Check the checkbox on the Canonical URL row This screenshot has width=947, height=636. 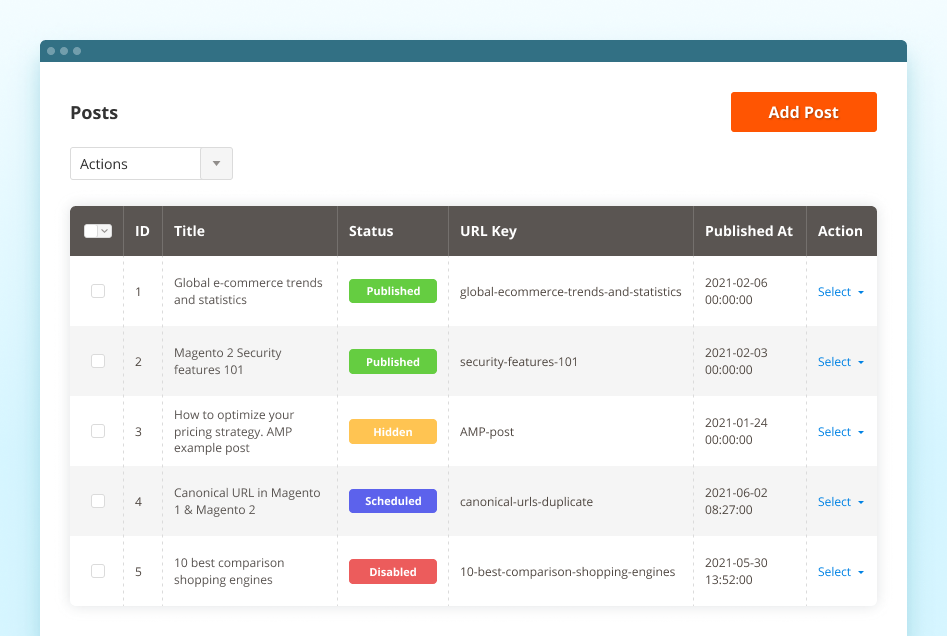pos(98,501)
